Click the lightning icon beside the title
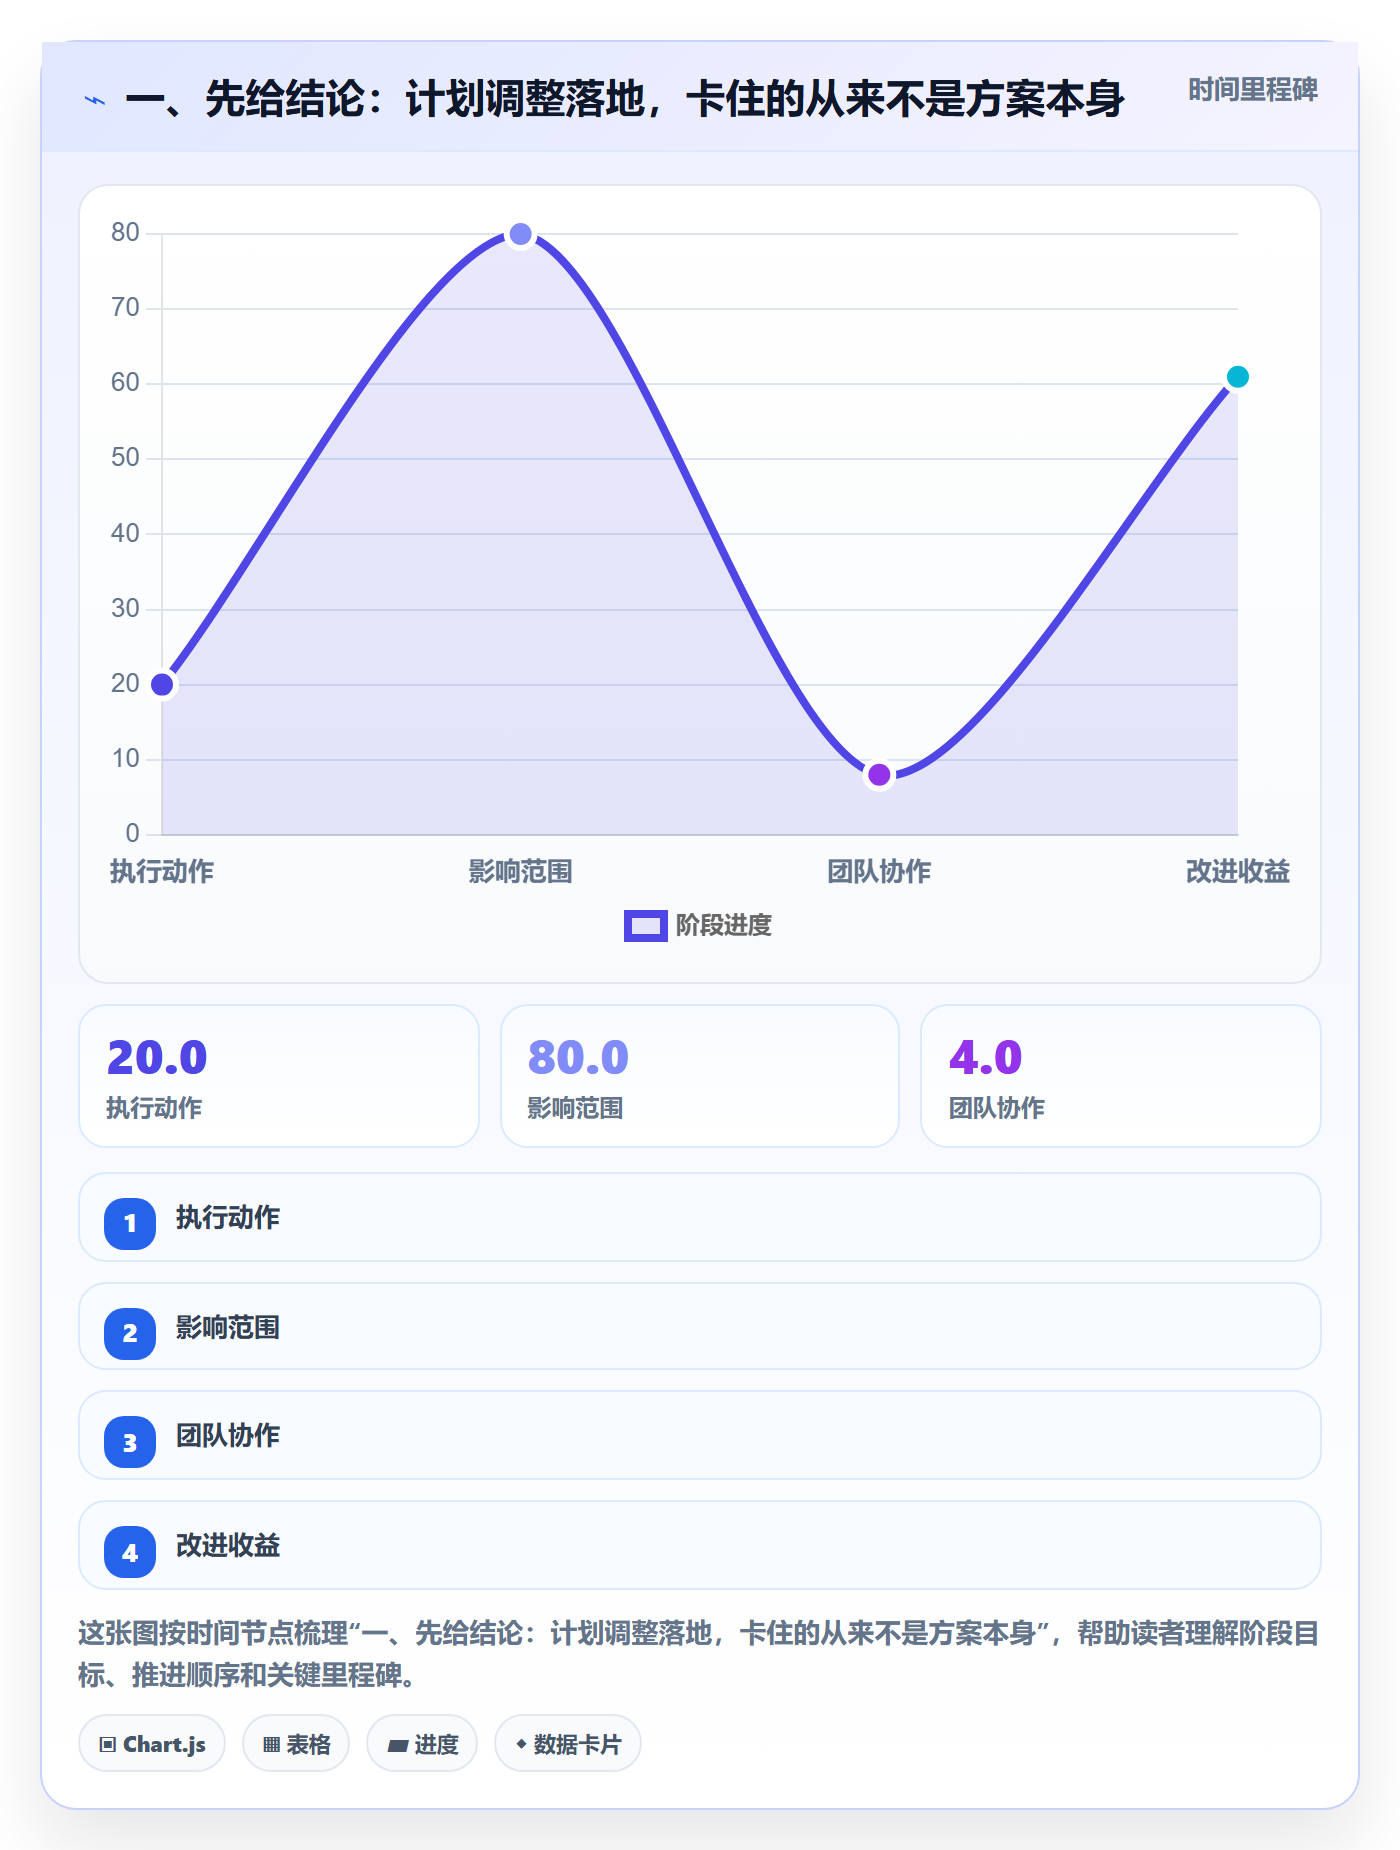 coord(95,100)
